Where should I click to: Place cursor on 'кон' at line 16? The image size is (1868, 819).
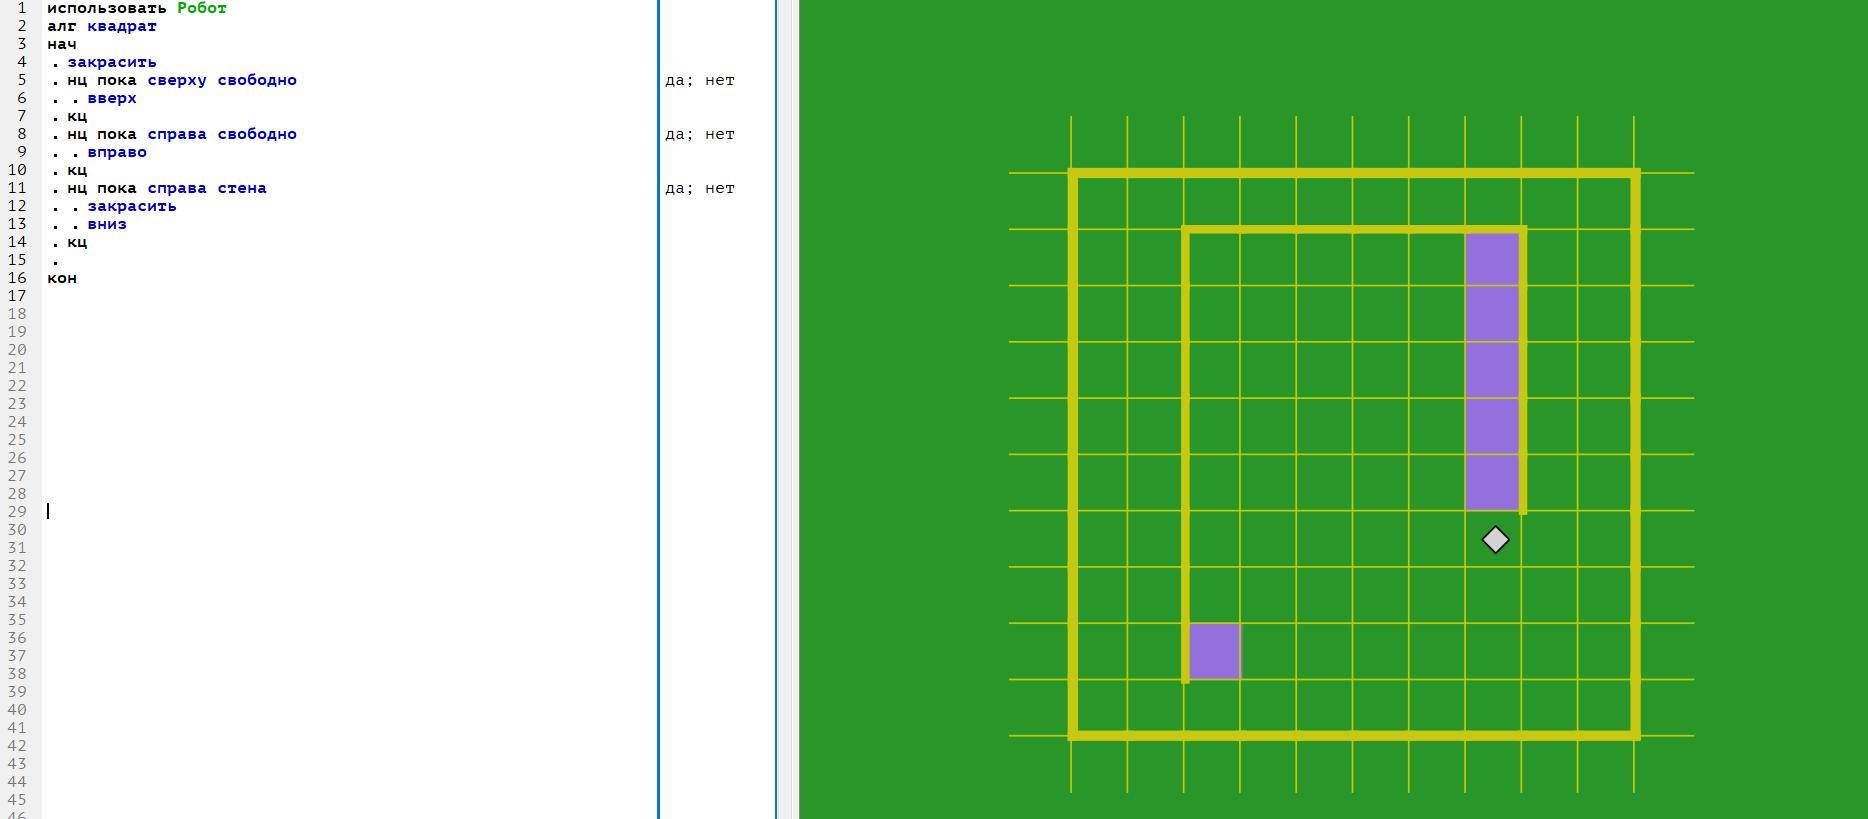coord(62,278)
